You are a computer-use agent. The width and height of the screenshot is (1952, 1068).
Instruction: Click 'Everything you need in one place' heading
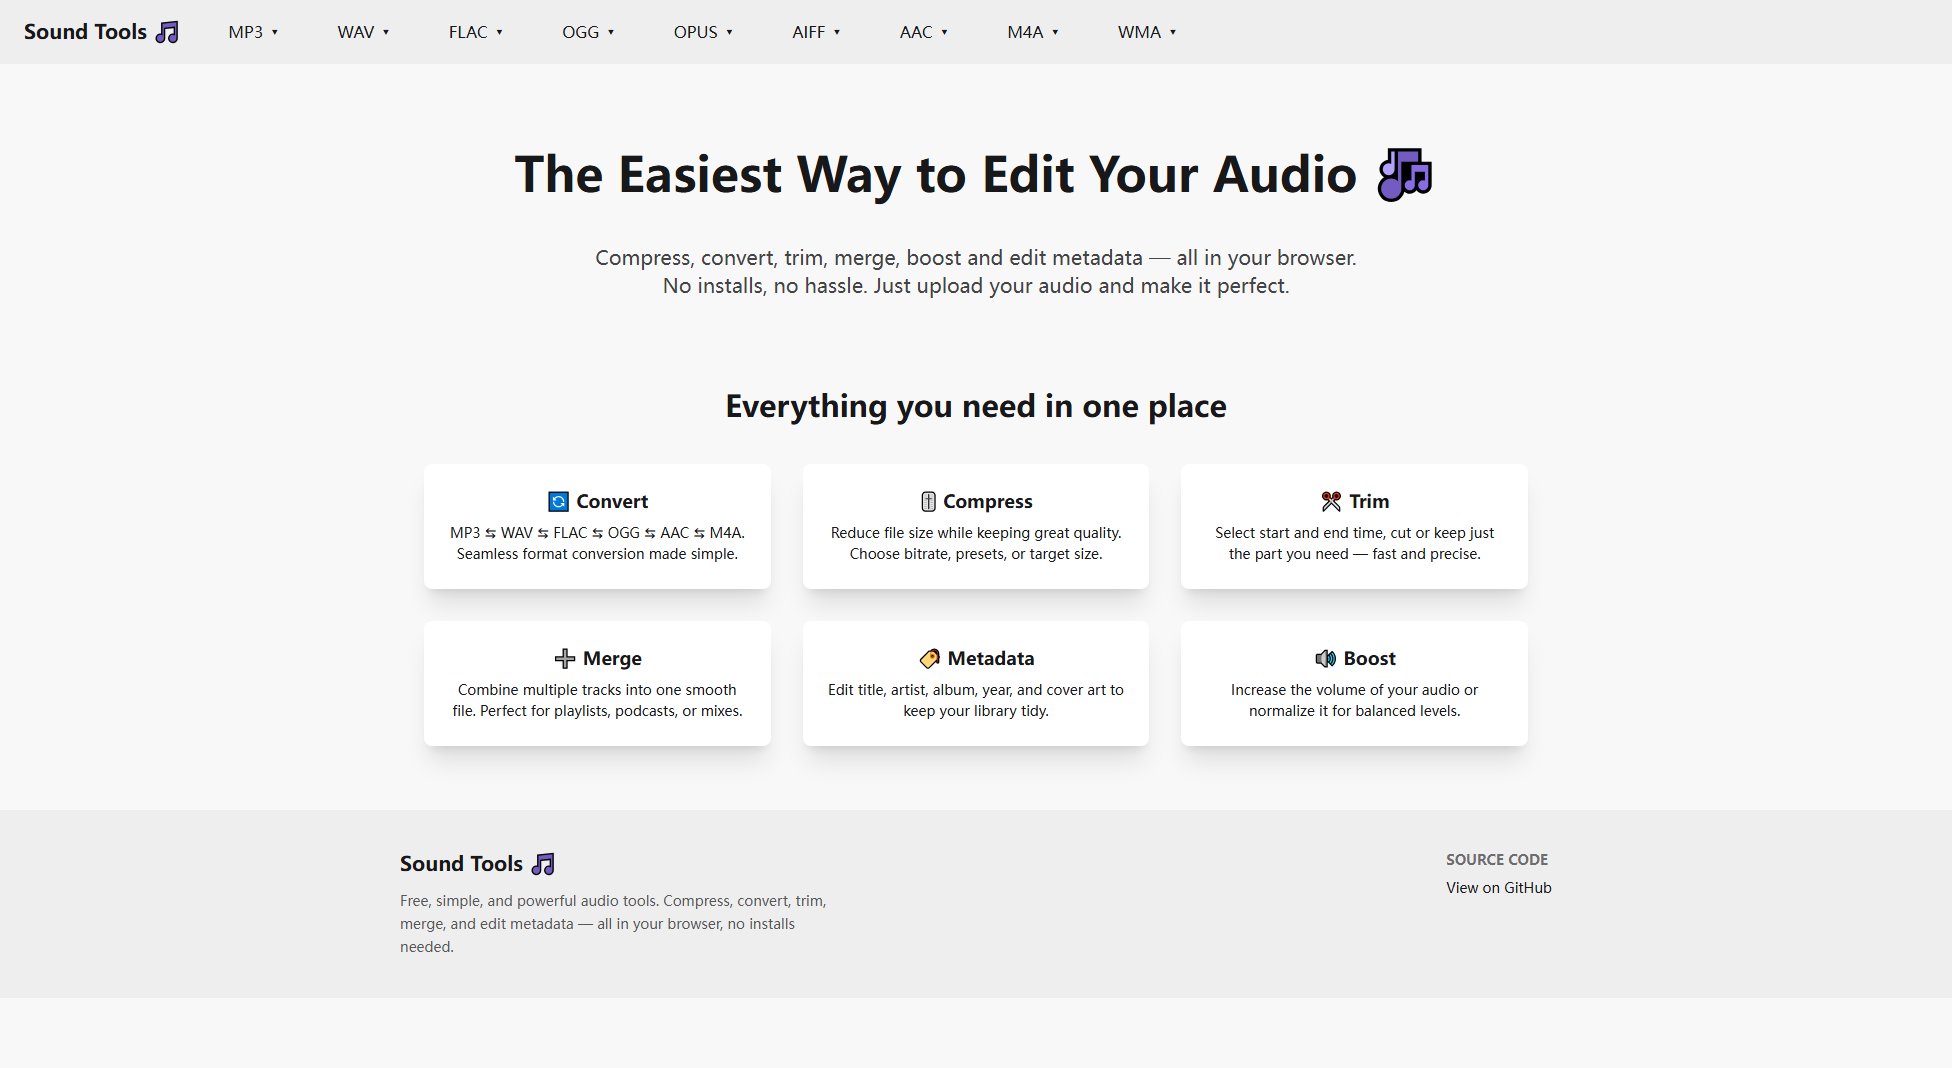click(x=976, y=406)
